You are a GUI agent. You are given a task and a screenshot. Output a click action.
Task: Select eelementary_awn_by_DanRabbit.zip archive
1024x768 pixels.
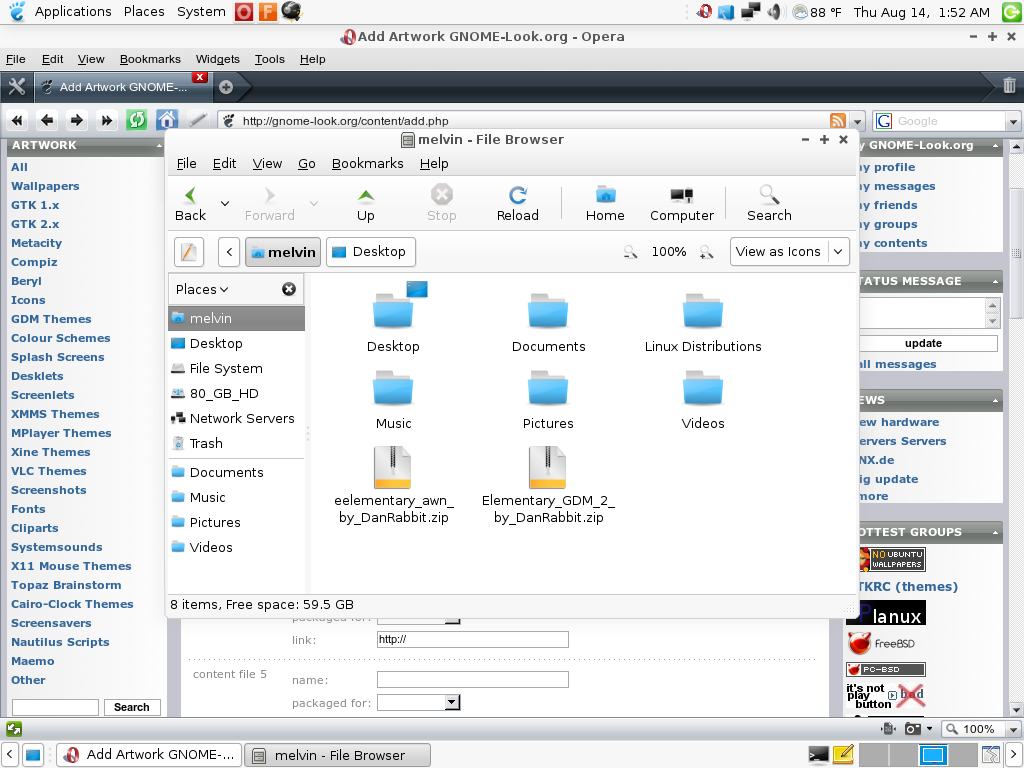point(393,485)
